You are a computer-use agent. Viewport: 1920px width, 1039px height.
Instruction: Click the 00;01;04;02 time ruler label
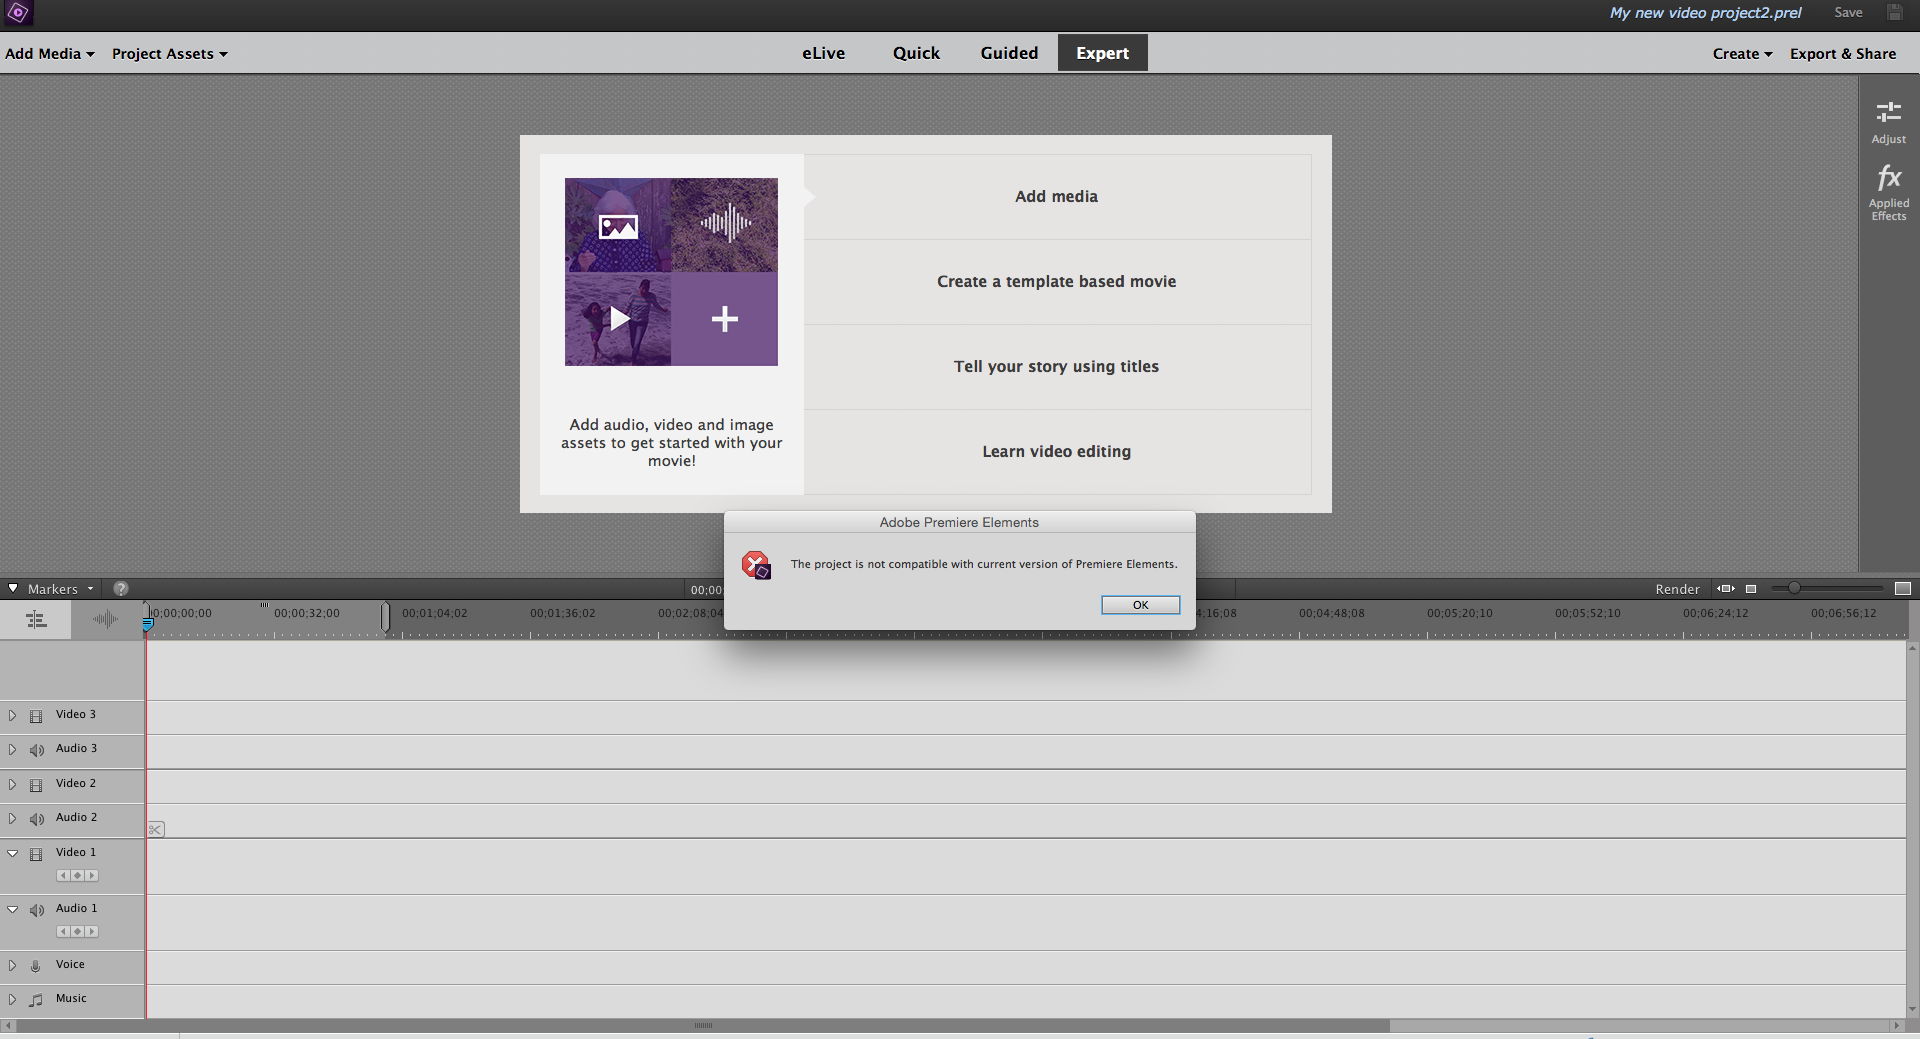click(x=434, y=613)
